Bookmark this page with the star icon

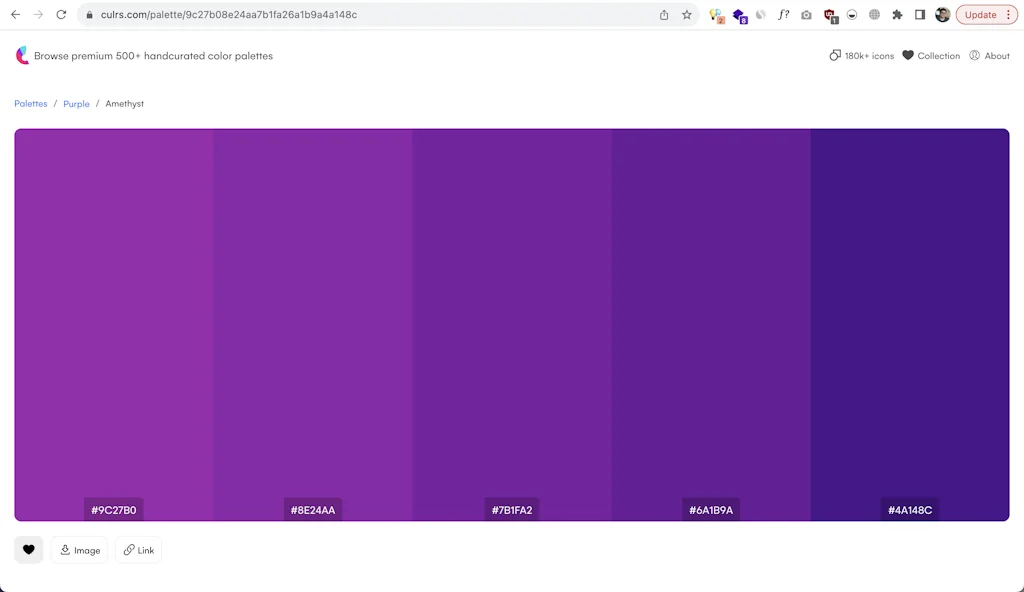pyautogui.click(x=686, y=14)
